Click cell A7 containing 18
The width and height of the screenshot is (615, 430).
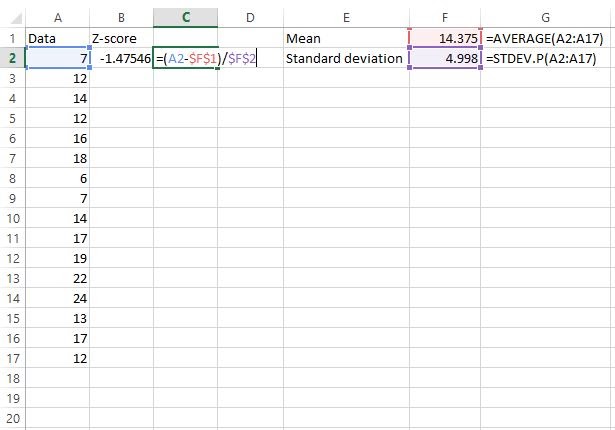[x=58, y=158]
